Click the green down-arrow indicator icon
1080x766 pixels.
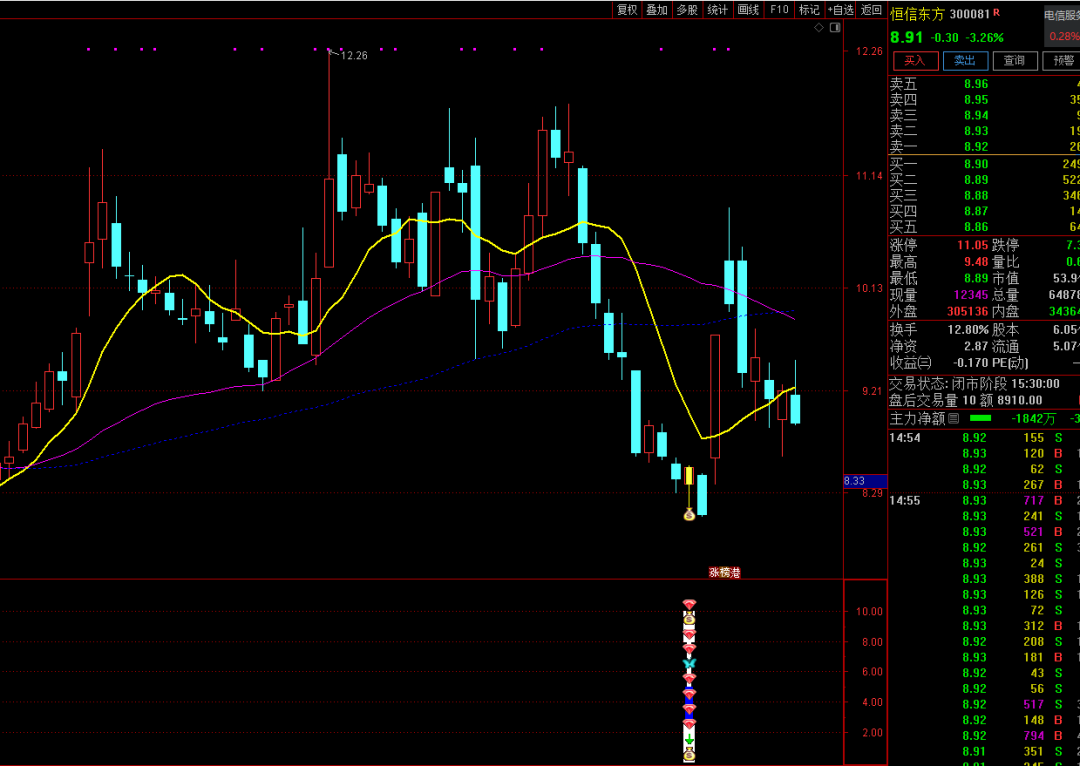click(x=689, y=740)
